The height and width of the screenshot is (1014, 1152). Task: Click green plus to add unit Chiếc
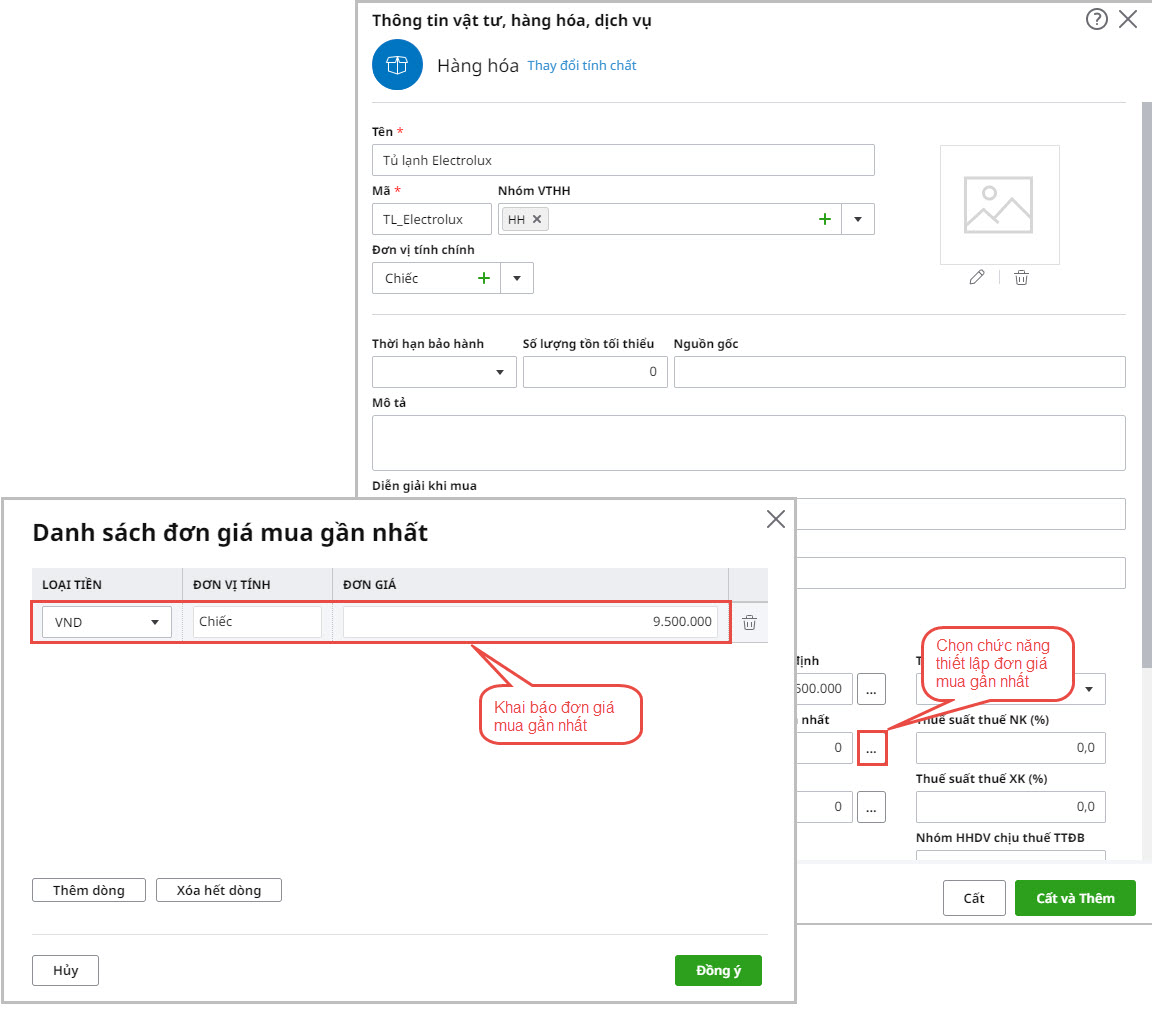pos(484,278)
